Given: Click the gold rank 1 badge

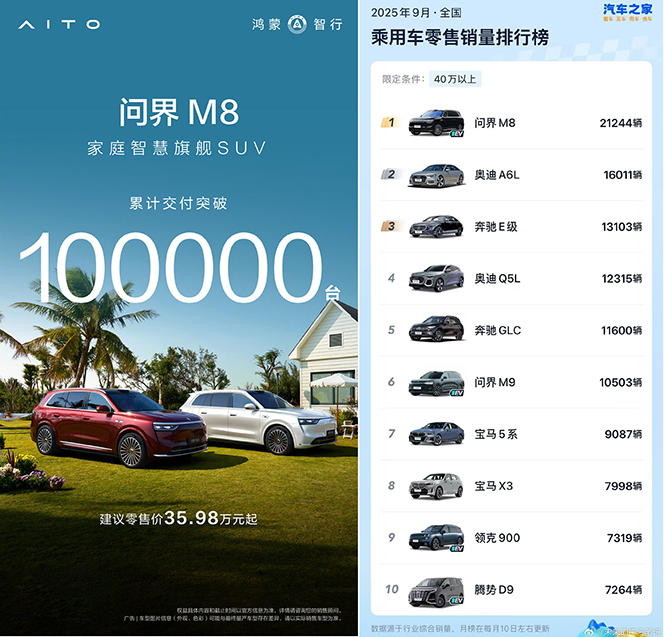Looking at the screenshot, I should coord(390,123).
